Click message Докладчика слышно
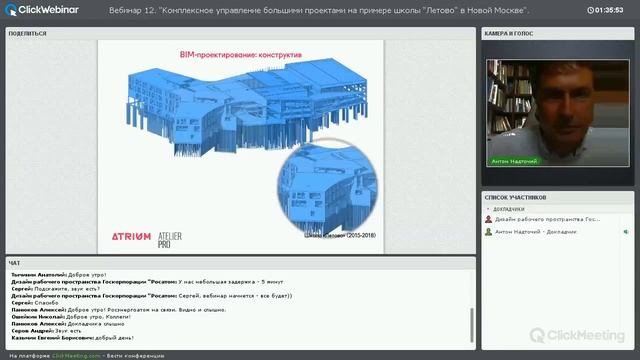 (96, 324)
